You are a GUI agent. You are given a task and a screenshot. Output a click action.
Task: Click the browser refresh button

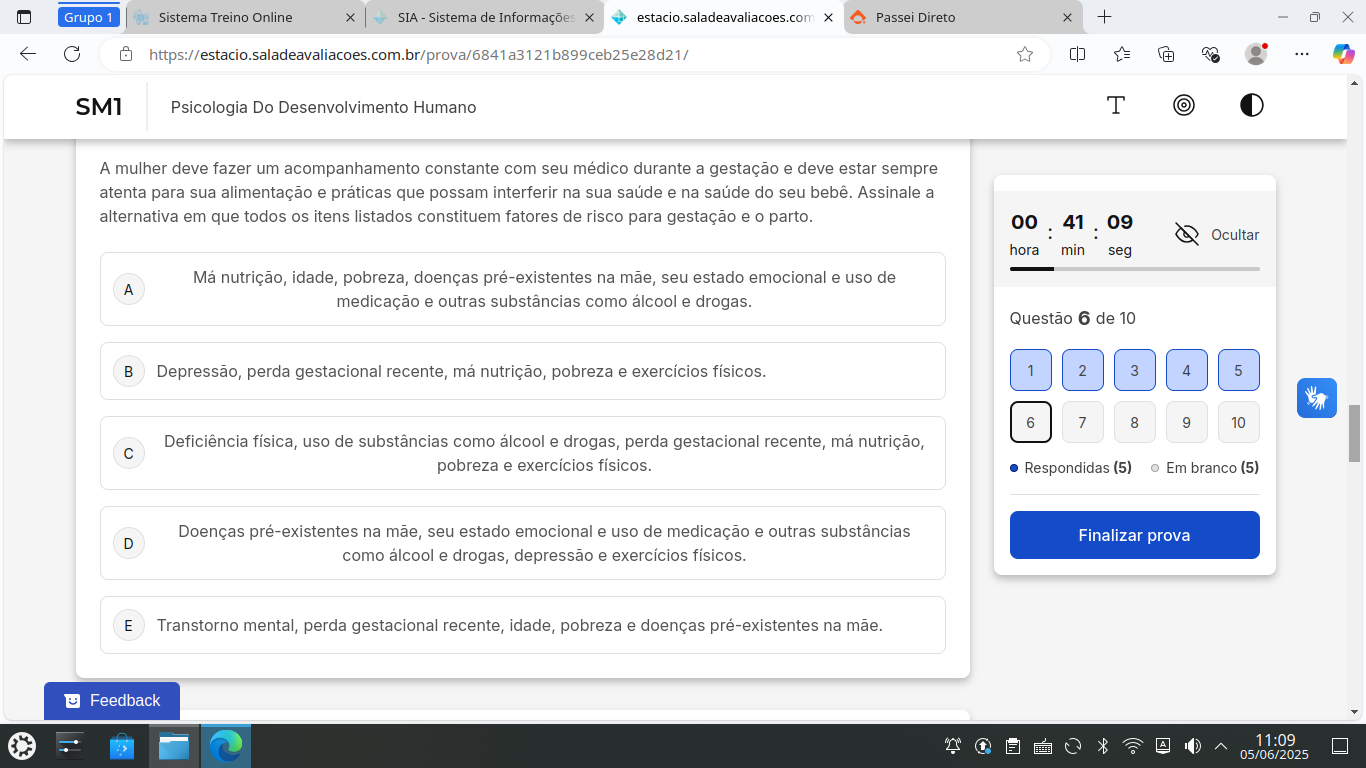pyautogui.click(x=72, y=55)
